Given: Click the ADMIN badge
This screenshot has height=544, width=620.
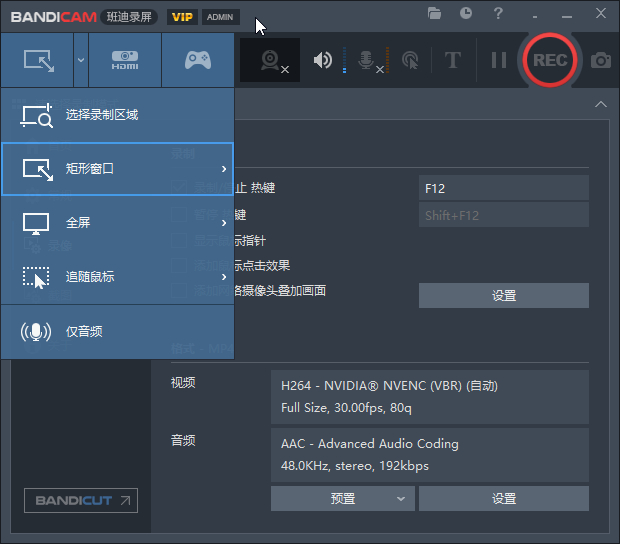Looking at the screenshot, I should [x=220, y=17].
